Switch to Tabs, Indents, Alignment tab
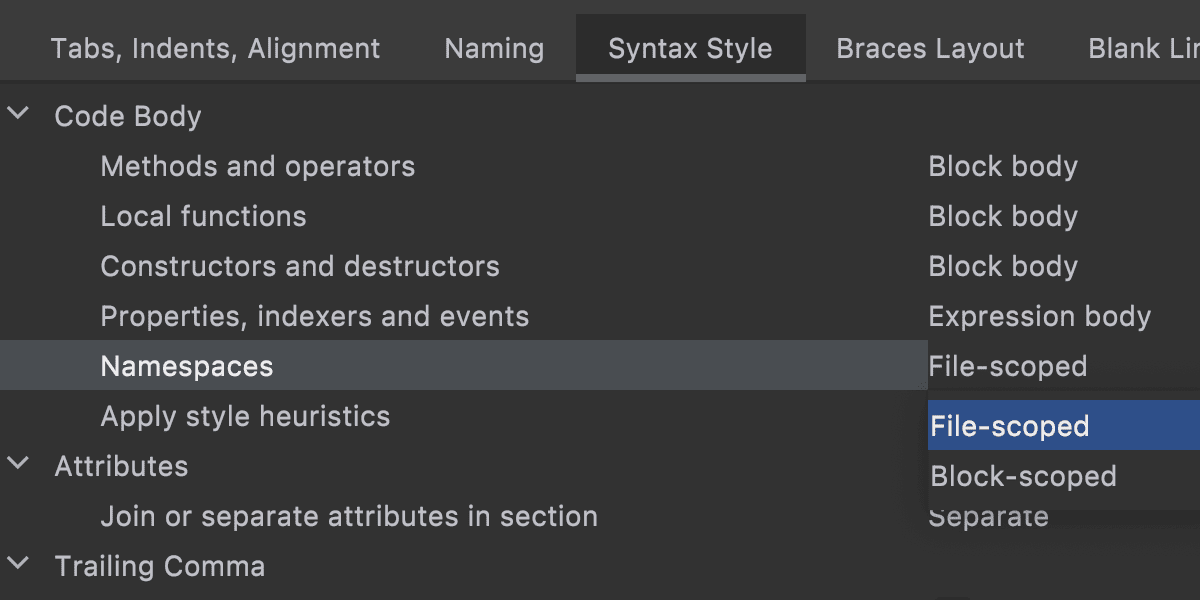This screenshot has height=600, width=1200. 215,49
